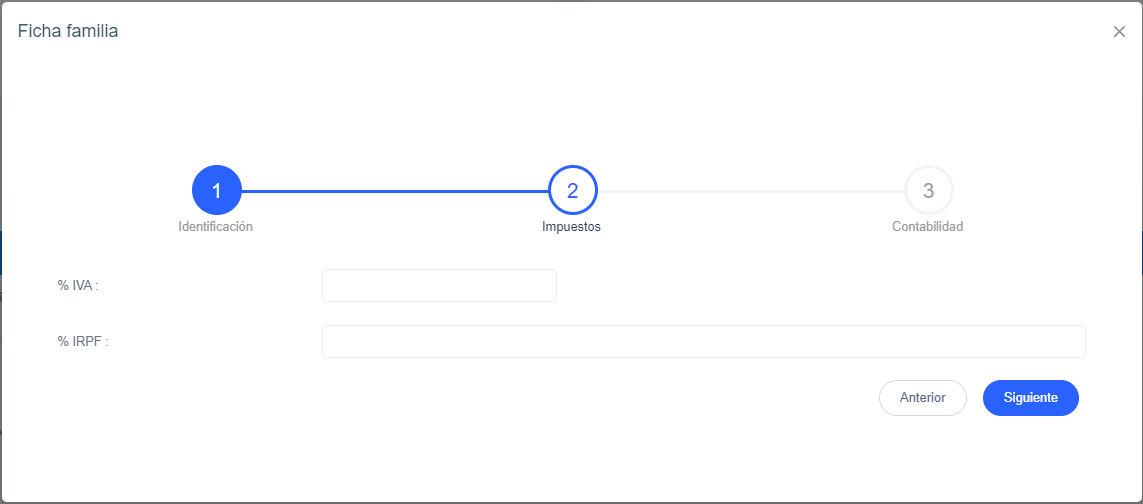Select the step 2 circle
The height and width of the screenshot is (504, 1143).
click(x=572, y=190)
